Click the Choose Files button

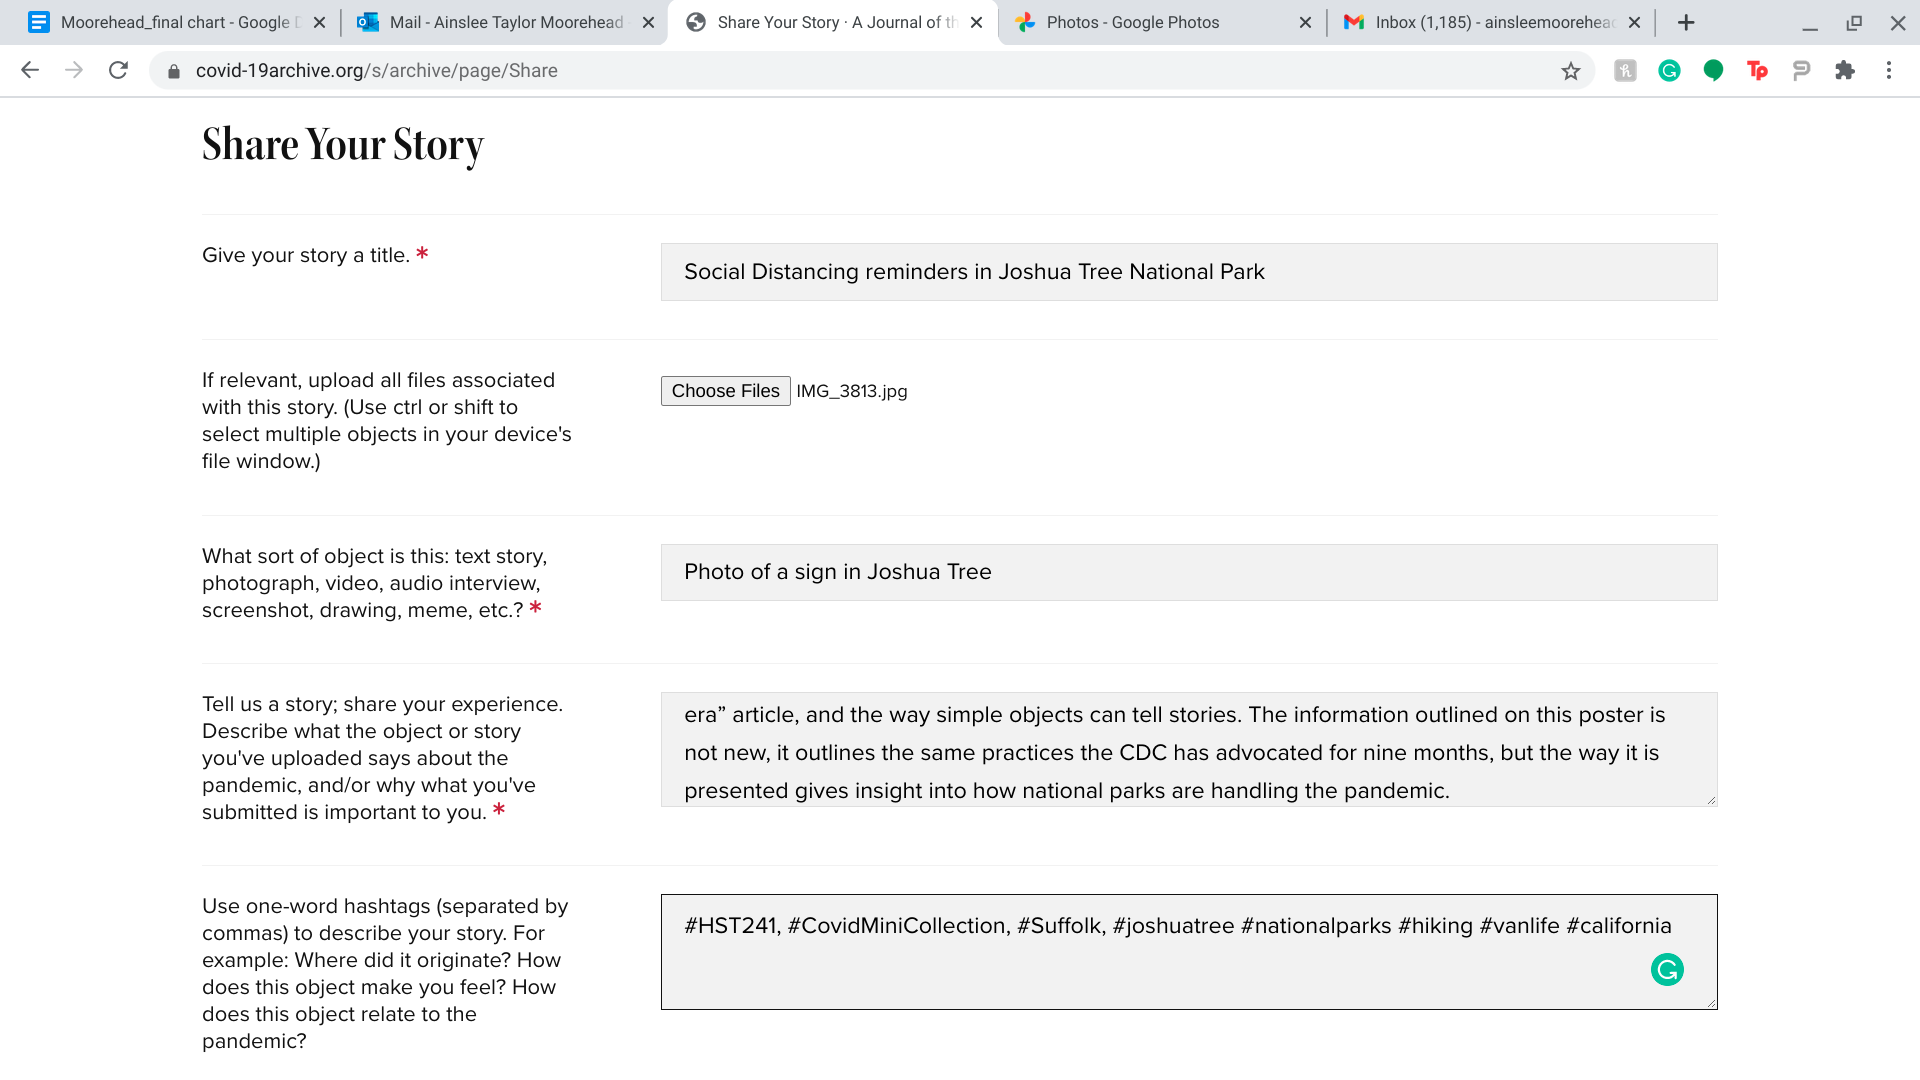pos(725,391)
